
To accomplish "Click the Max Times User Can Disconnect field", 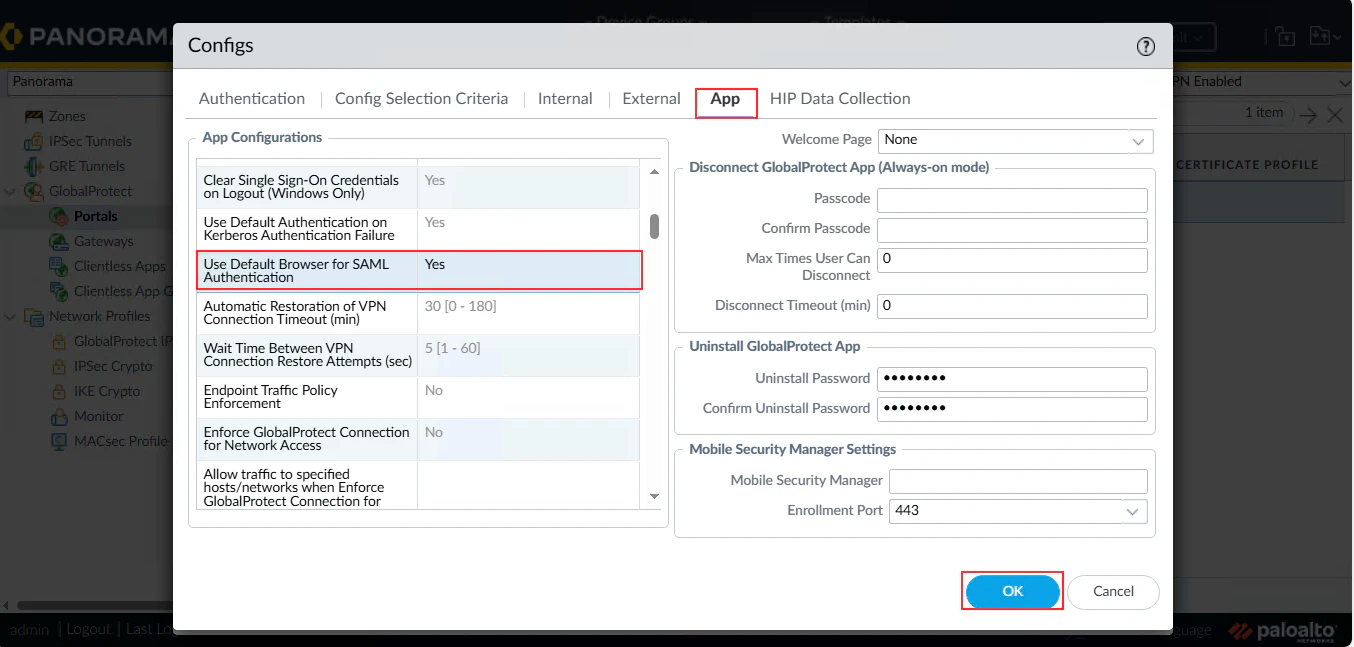I will click(1012, 260).
